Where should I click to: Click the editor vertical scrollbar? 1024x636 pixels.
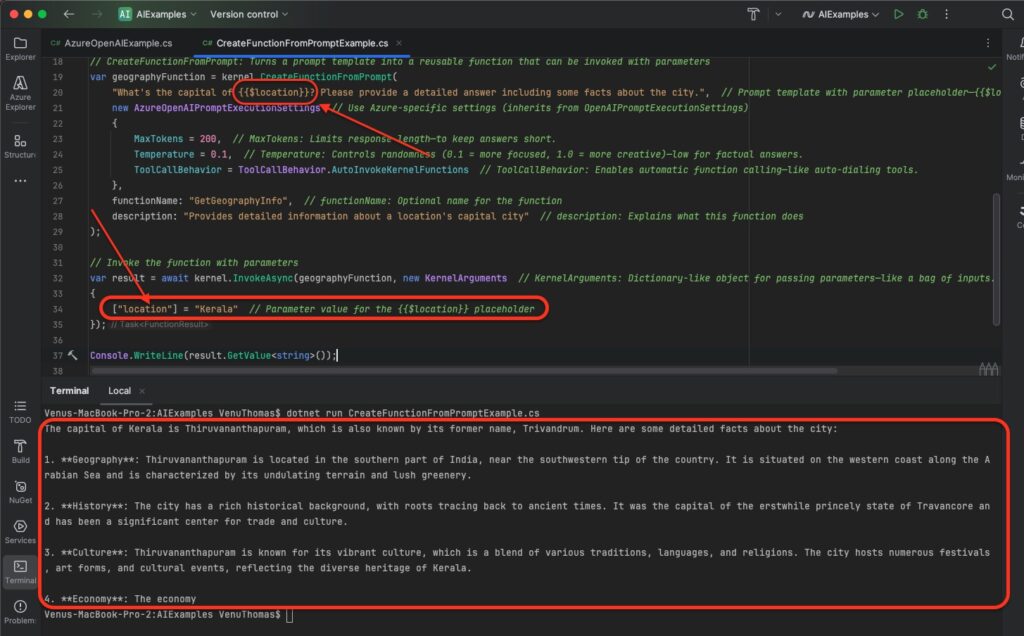(x=995, y=260)
